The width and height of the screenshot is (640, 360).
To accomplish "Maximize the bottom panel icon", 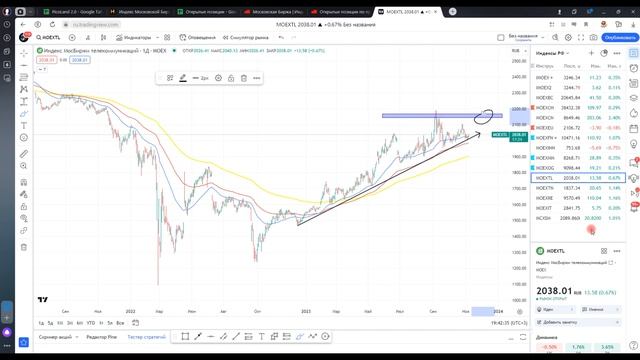I will tap(523, 337).
